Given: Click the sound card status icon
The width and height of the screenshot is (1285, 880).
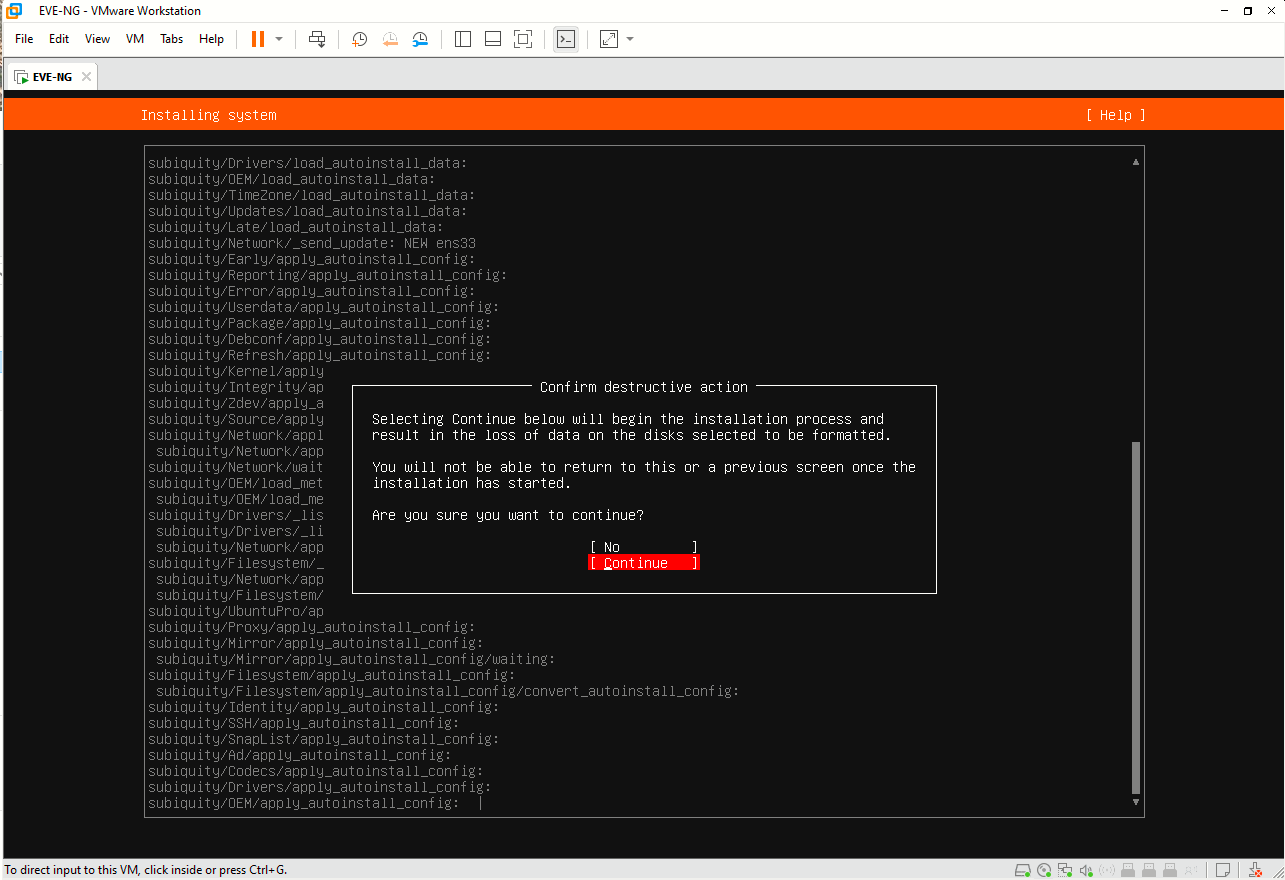Looking at the screenshot, I should [1086, 870].
